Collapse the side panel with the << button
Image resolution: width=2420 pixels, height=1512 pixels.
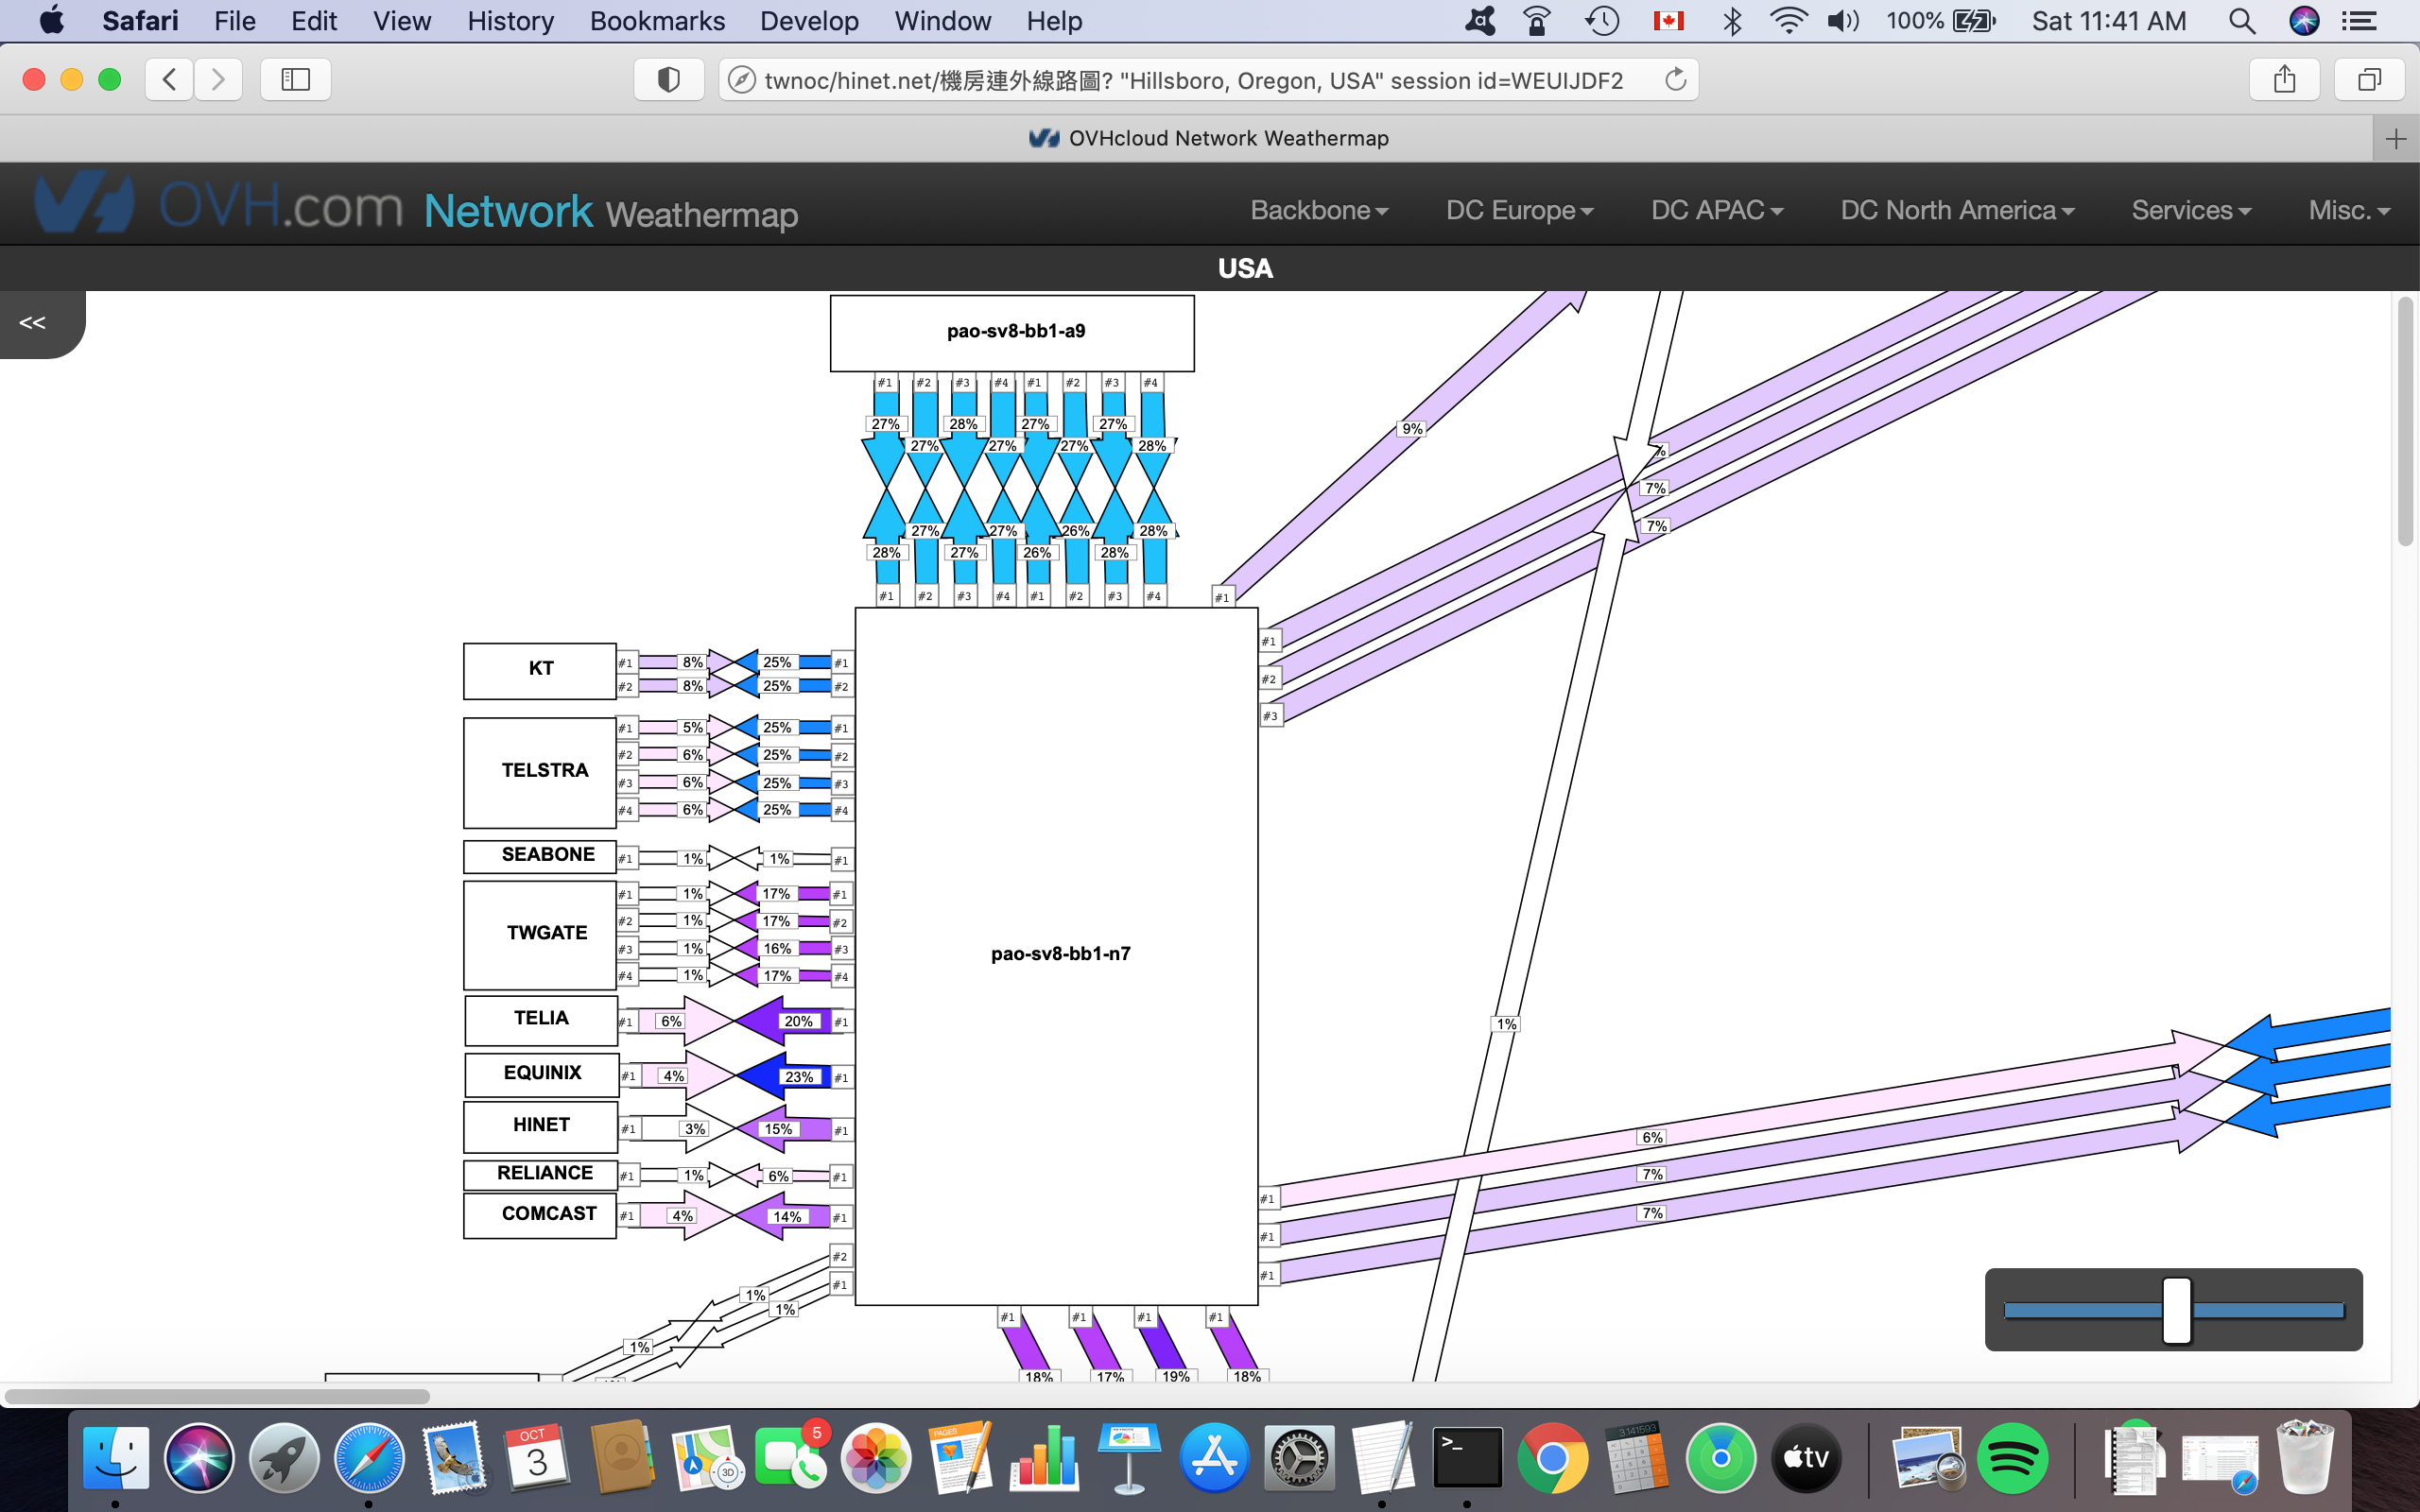pyautogui.click(x=33, y=323)
